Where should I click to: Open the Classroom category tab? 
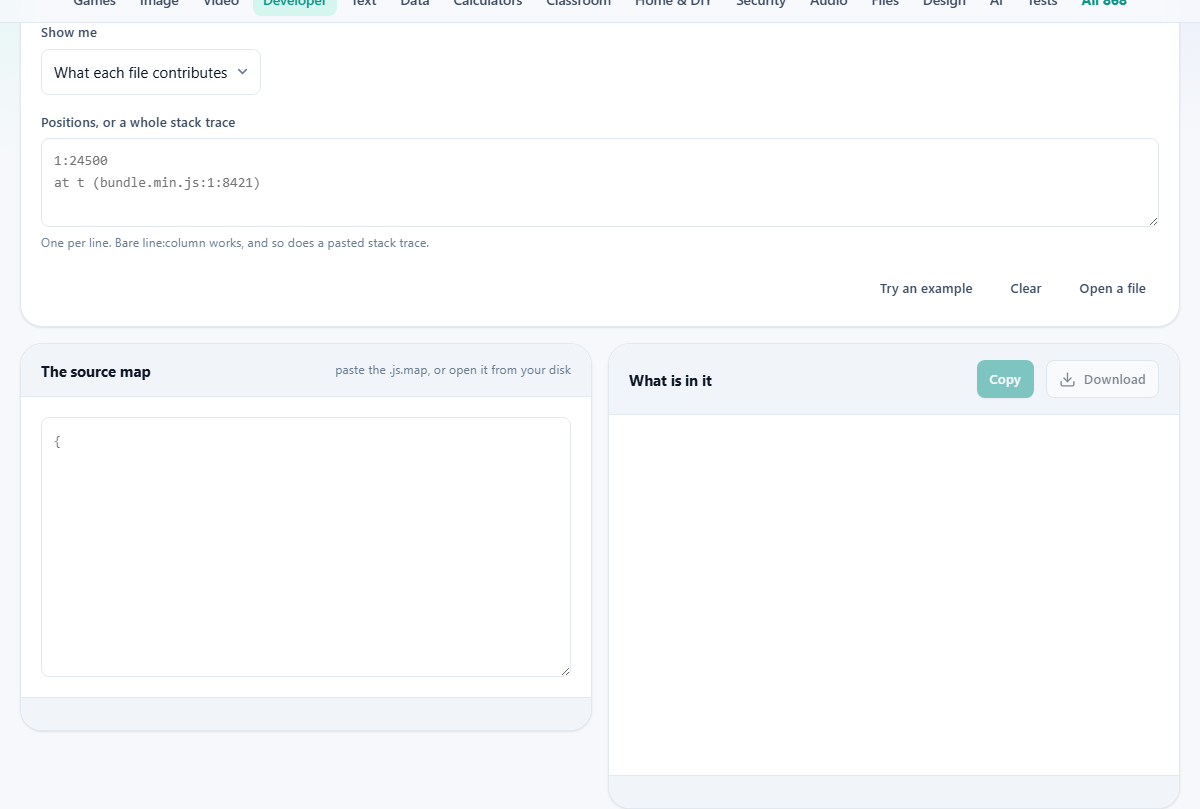click(x=578, y=4)
